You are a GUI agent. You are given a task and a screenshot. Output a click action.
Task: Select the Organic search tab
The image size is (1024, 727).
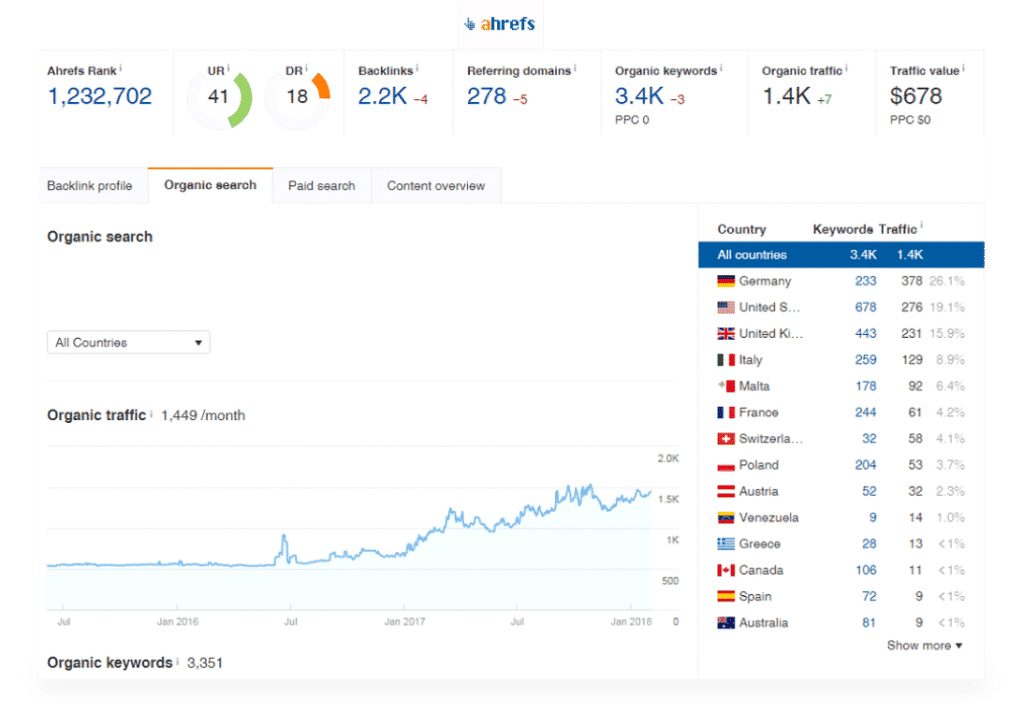pos(210,186)
